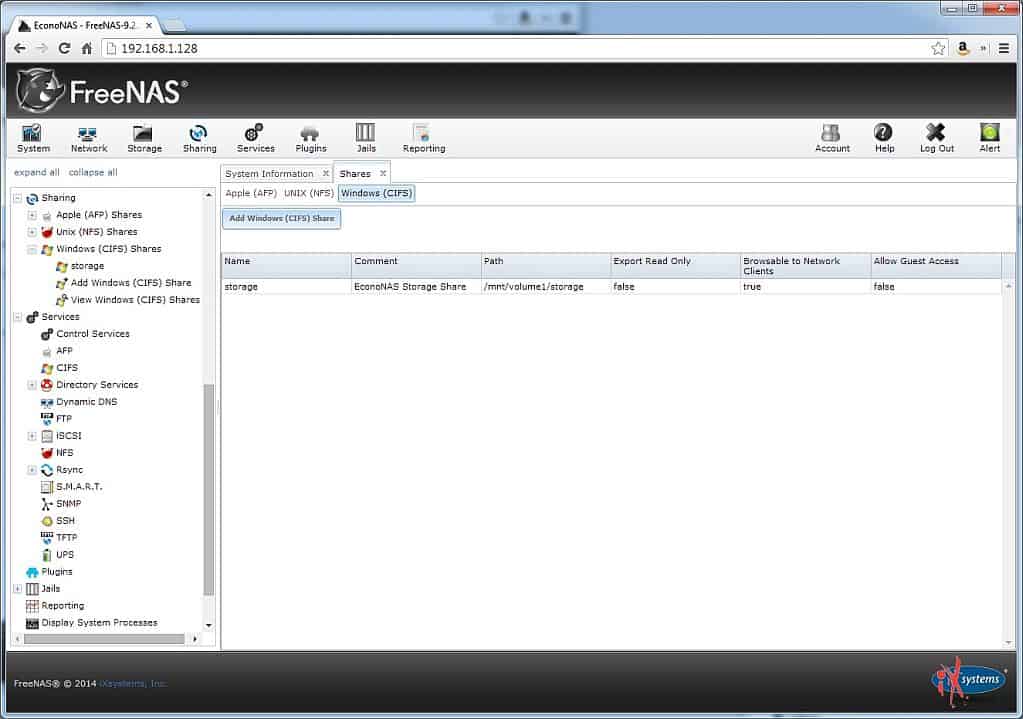Screen dimensions: 1023x719
Task: Expand the Directory Services node
Action: pyautogui.click(x=32, y=384)
